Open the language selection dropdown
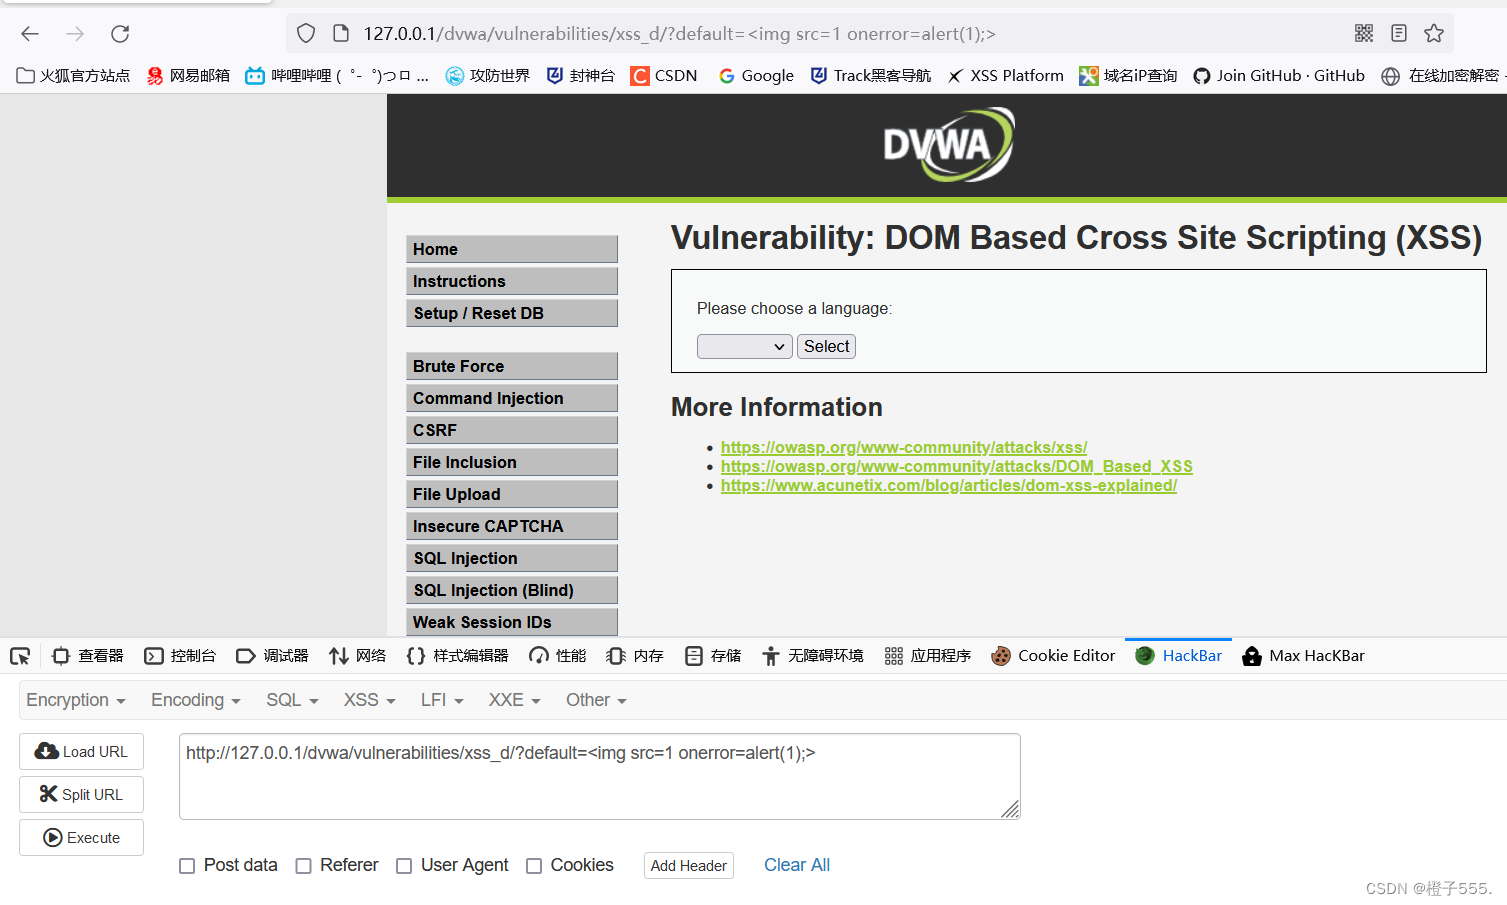Screen dimensions: 1507x905 [x=744, y=347]
